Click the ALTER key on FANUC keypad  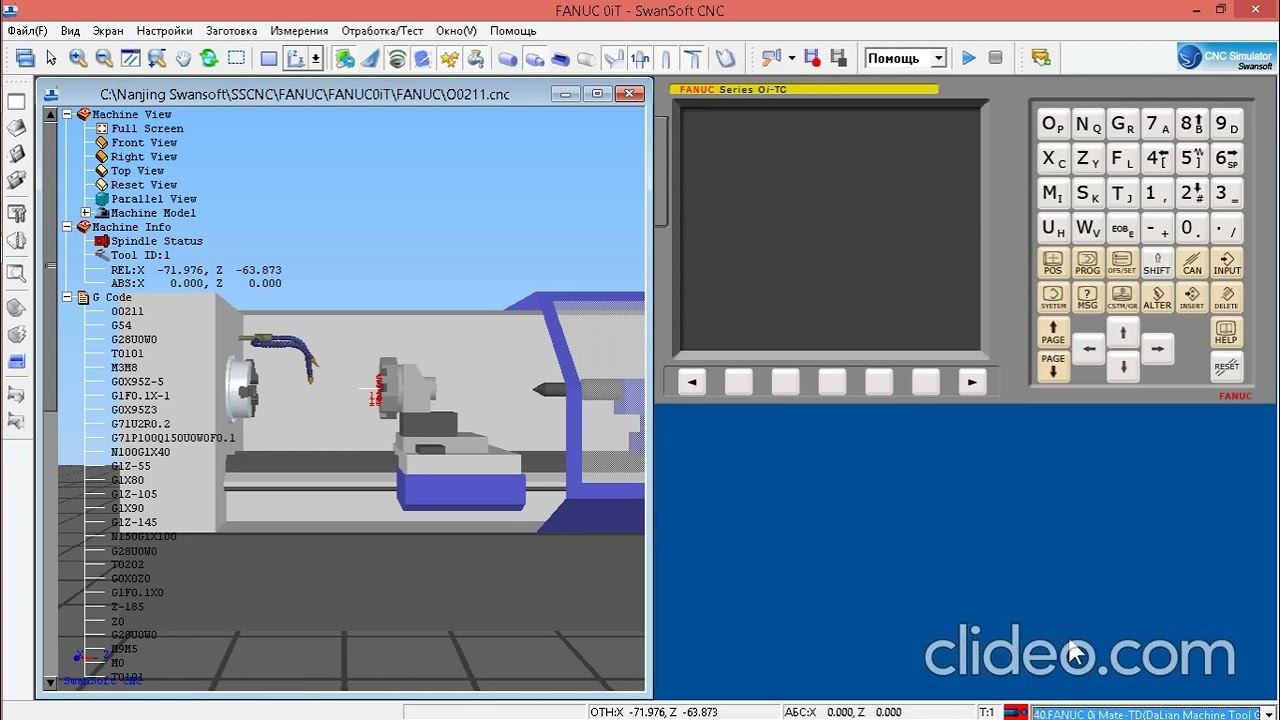[1157, 299]
